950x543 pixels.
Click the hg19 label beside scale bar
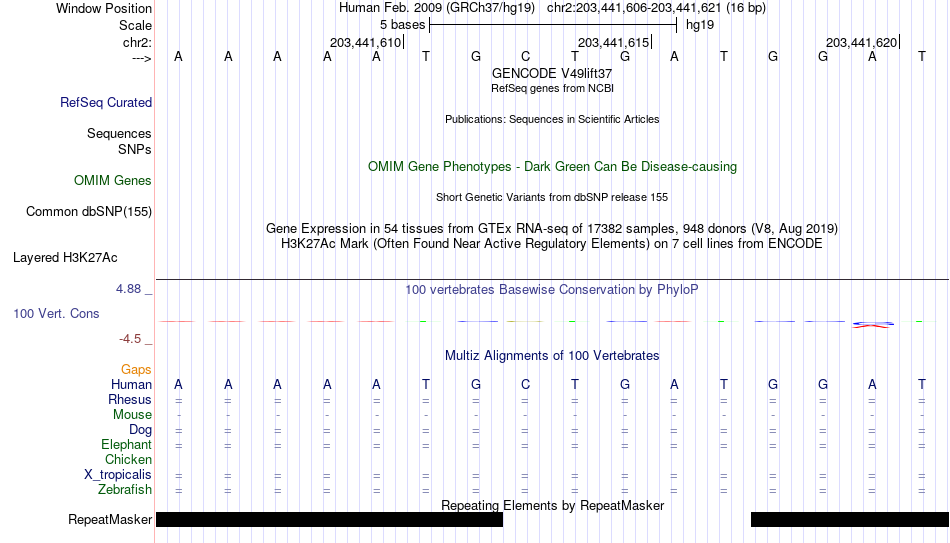(x=700, y=25)
